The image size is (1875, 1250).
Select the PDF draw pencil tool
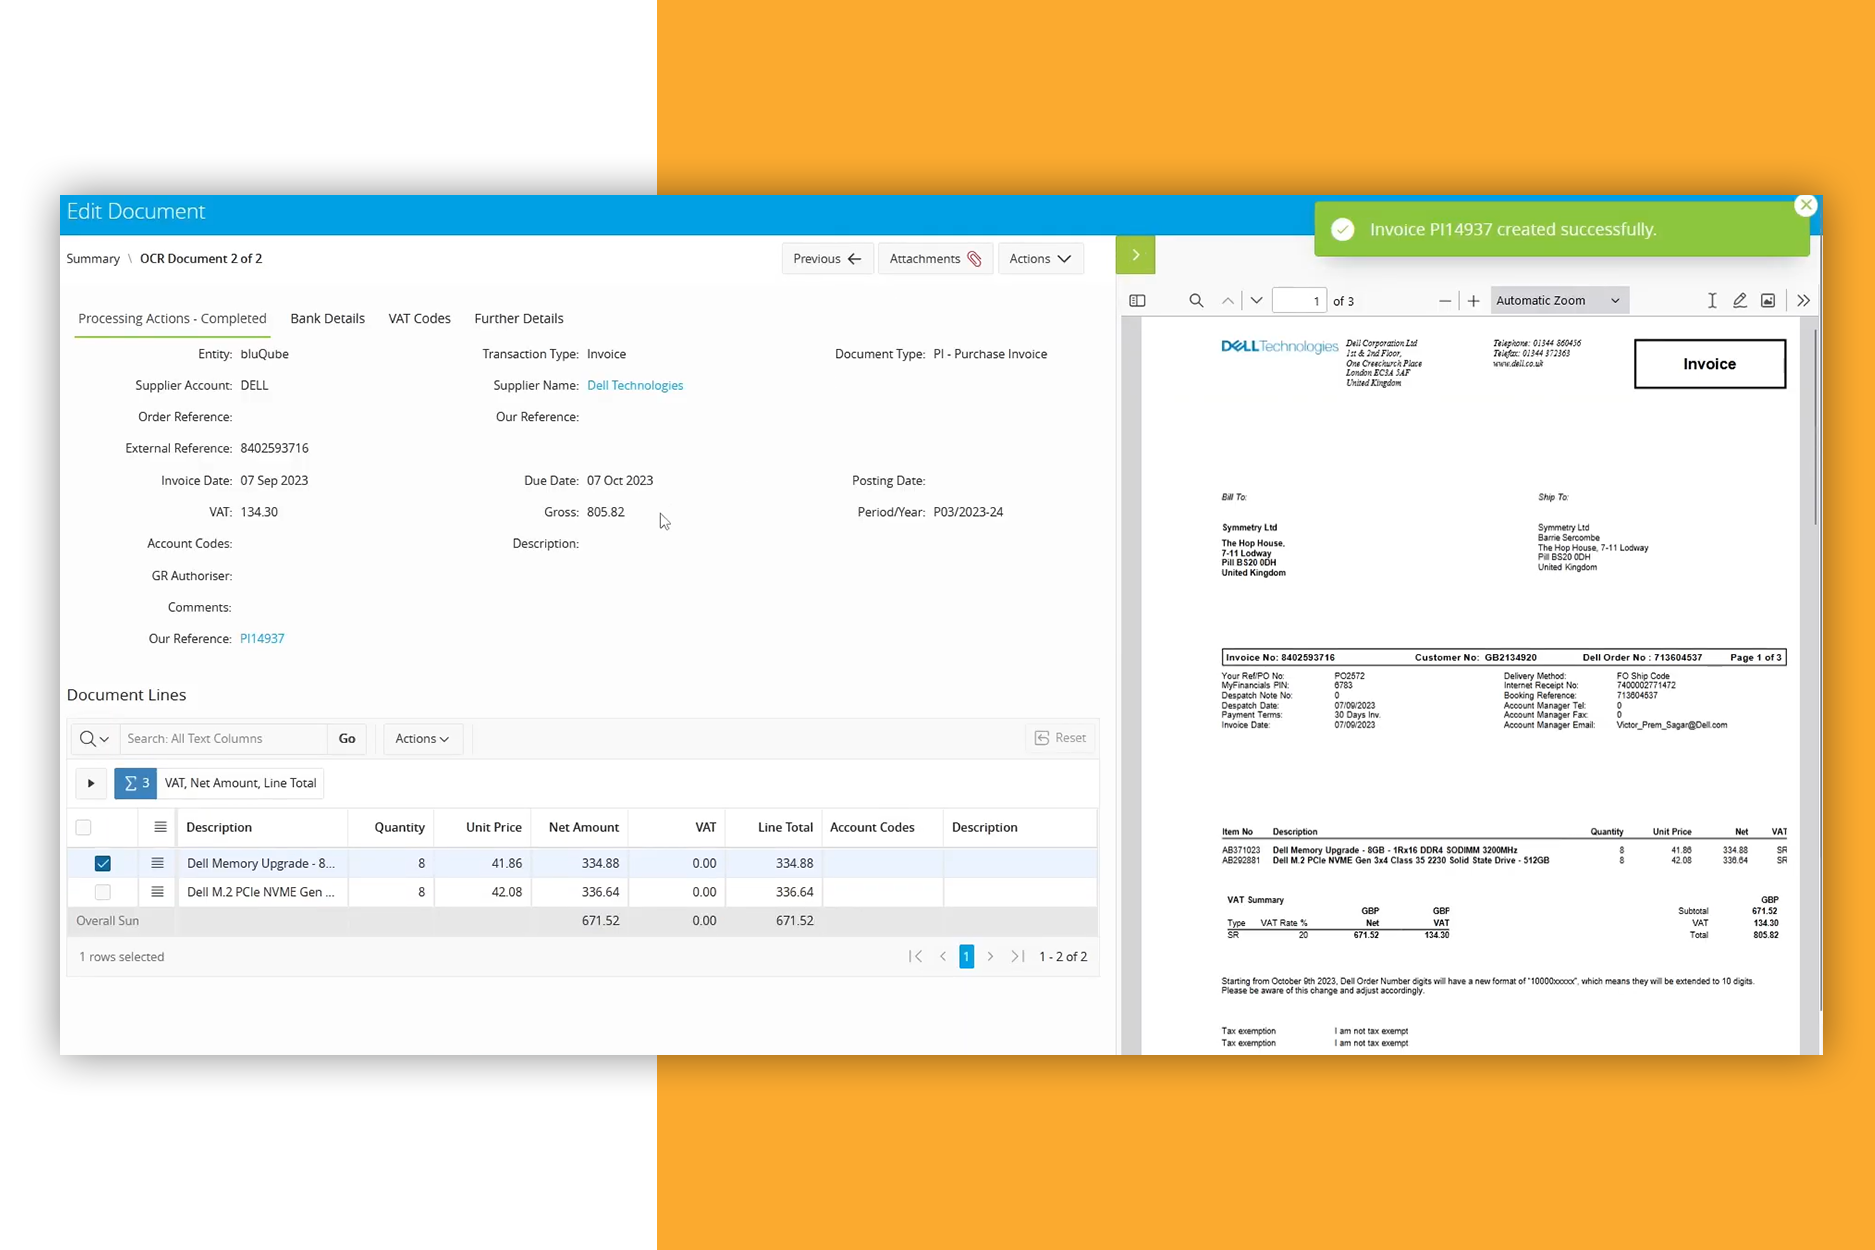(1740, 301)
